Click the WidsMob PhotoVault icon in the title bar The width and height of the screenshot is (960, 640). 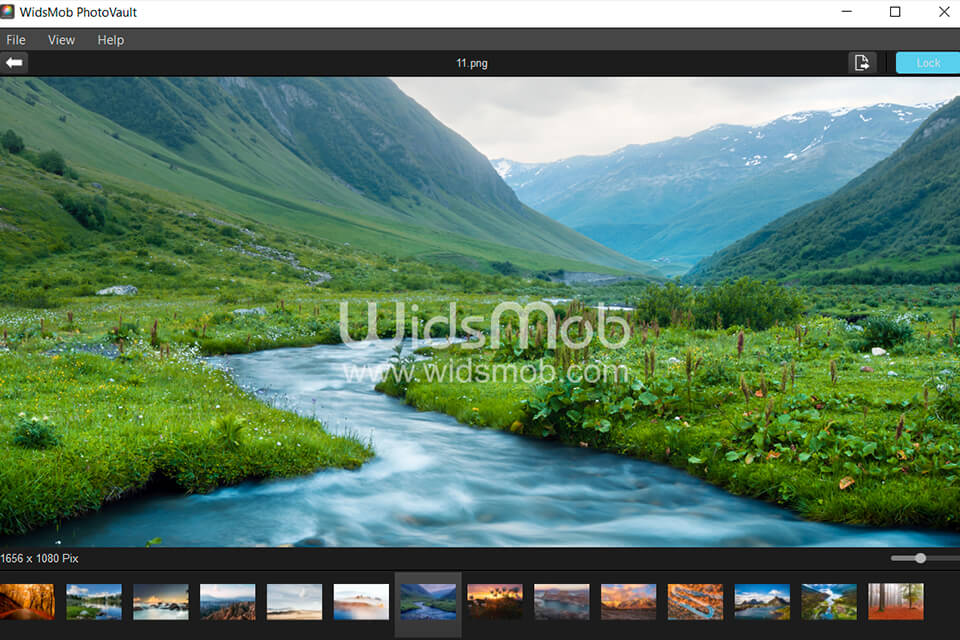pos(11,12)
